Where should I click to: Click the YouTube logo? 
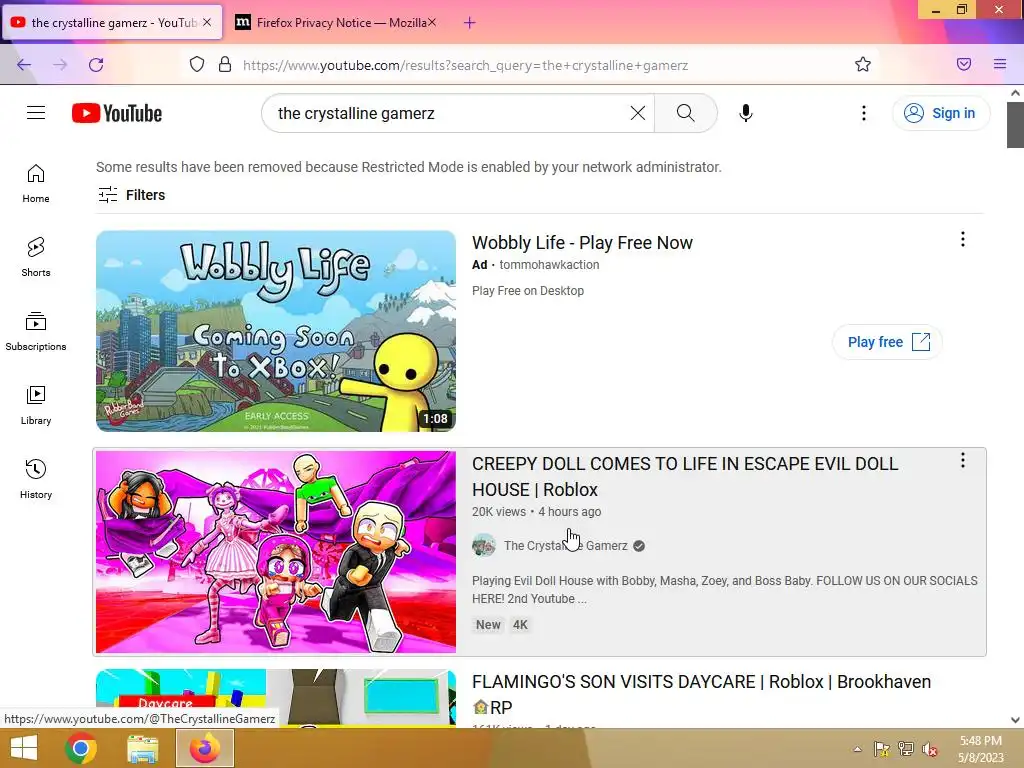click(x=117, y=113)
